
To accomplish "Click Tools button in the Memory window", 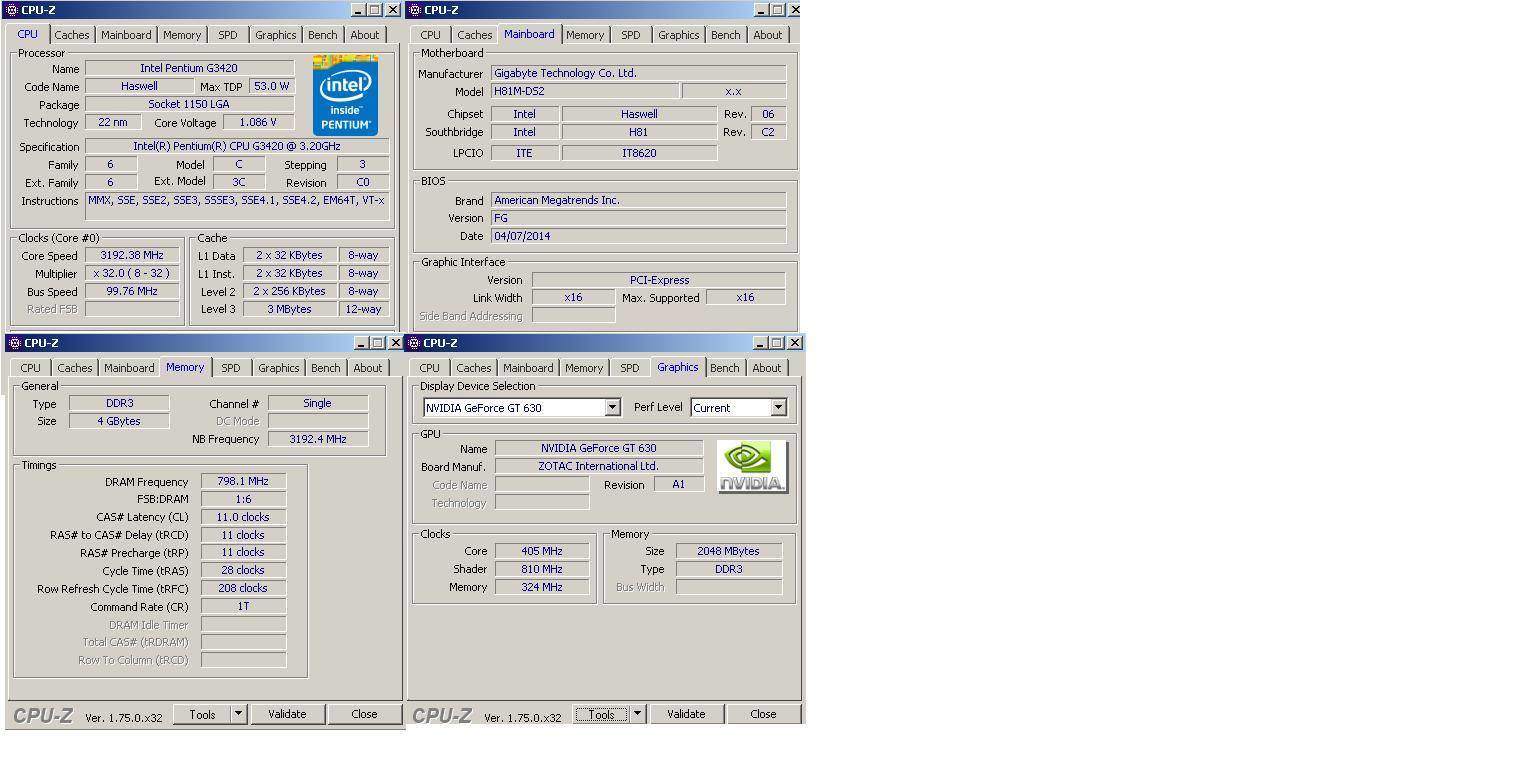I will click(202, 714).
